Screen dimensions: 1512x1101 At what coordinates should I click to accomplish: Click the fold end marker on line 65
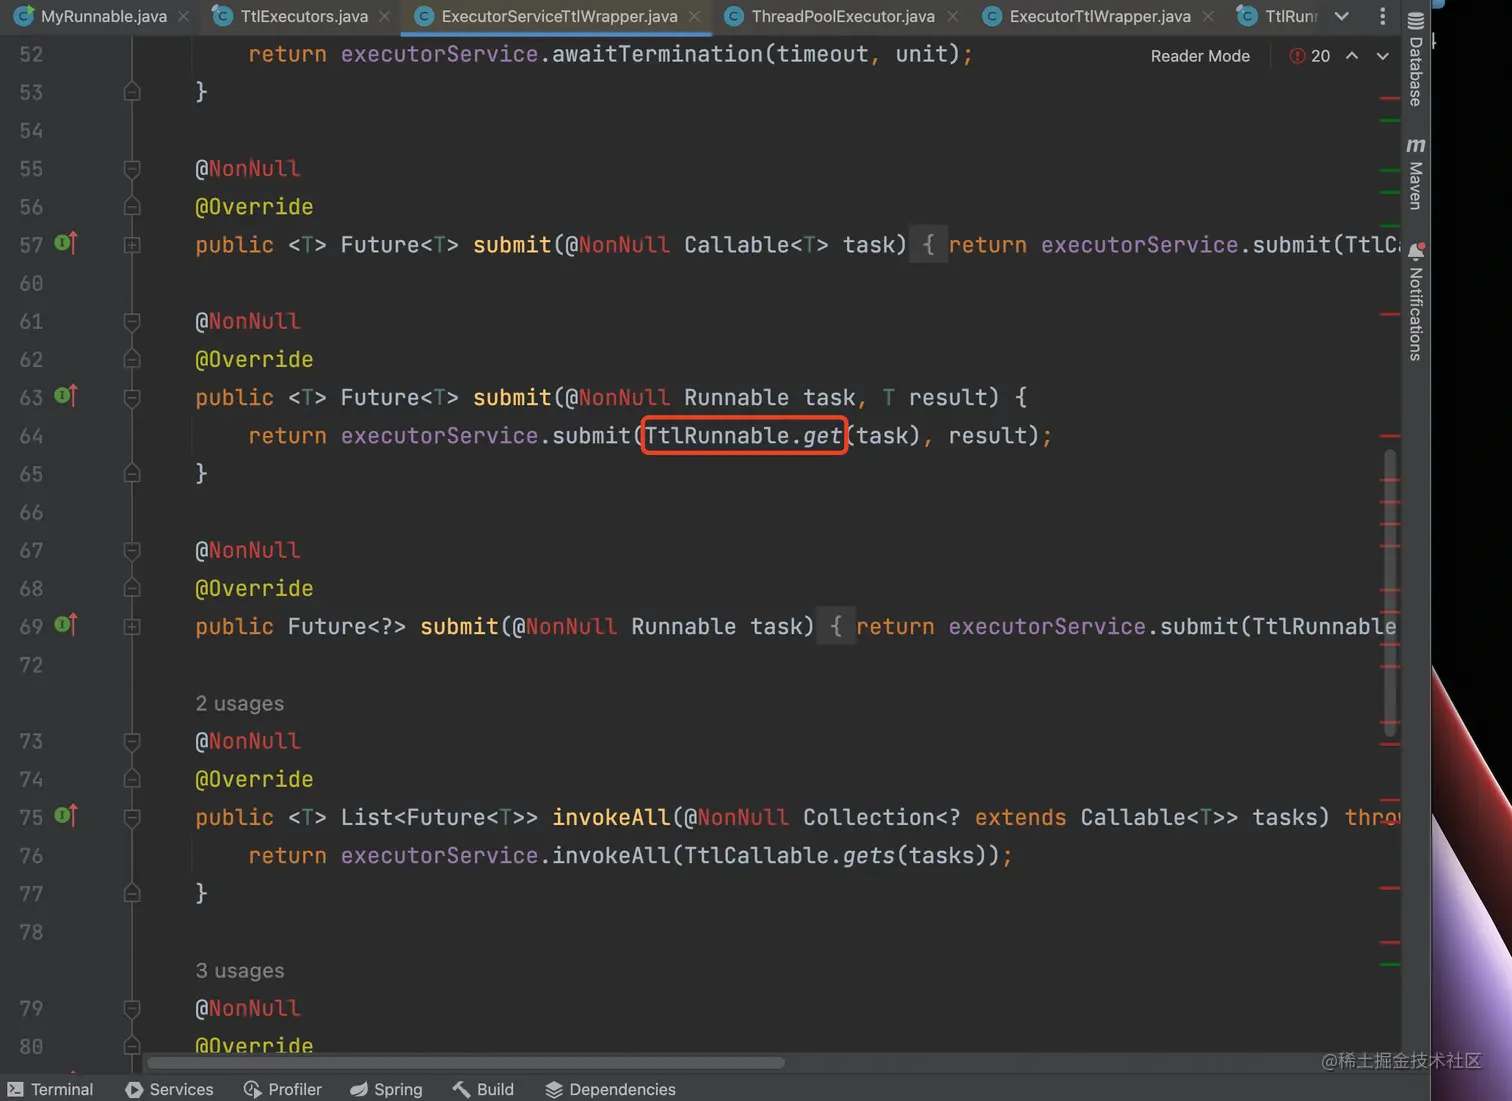(132, 474)
